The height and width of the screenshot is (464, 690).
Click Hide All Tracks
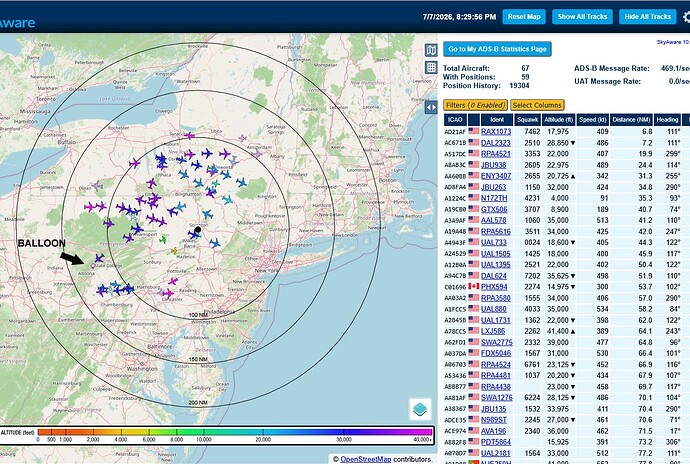[647, 17]
